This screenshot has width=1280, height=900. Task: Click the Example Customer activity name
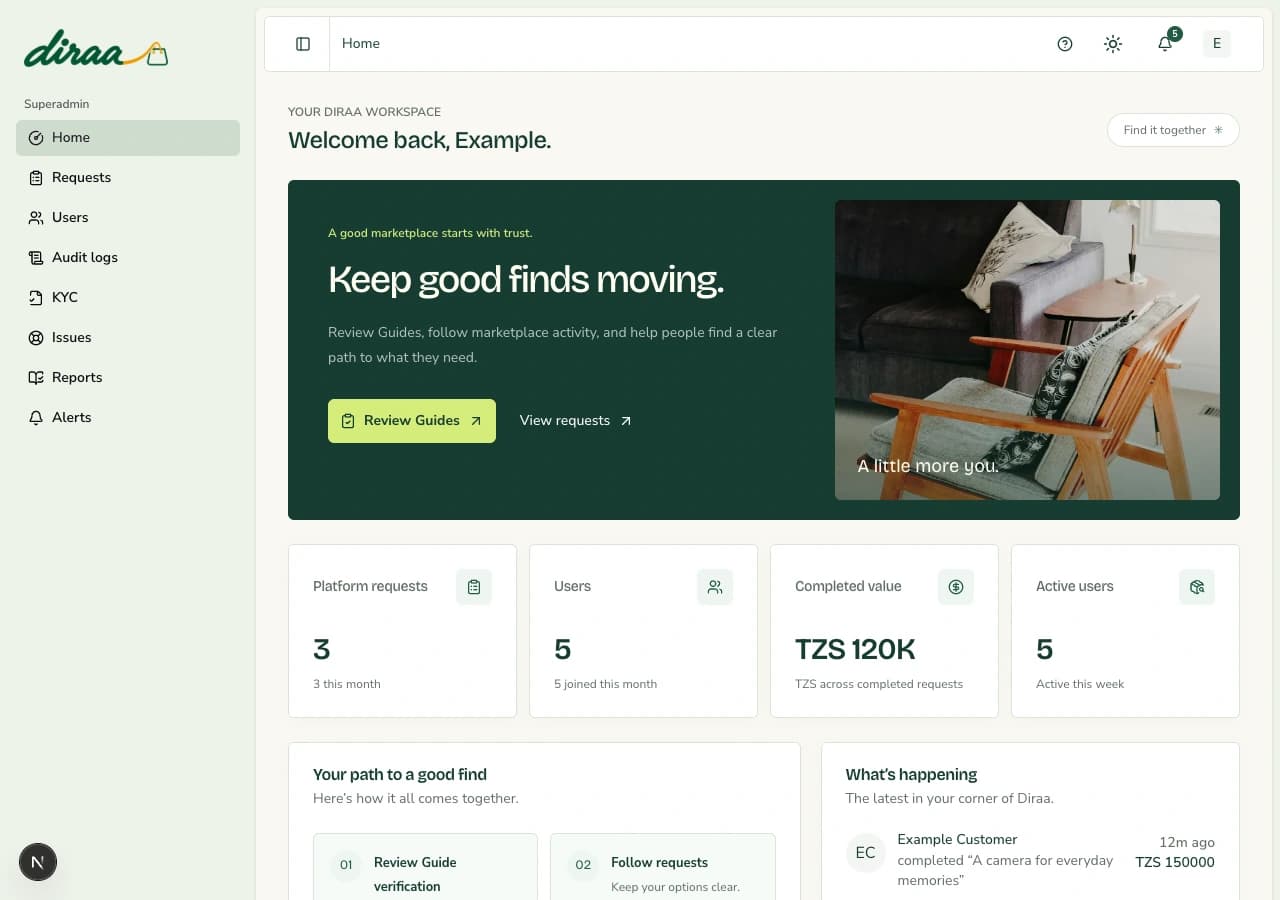pos(957,840)
